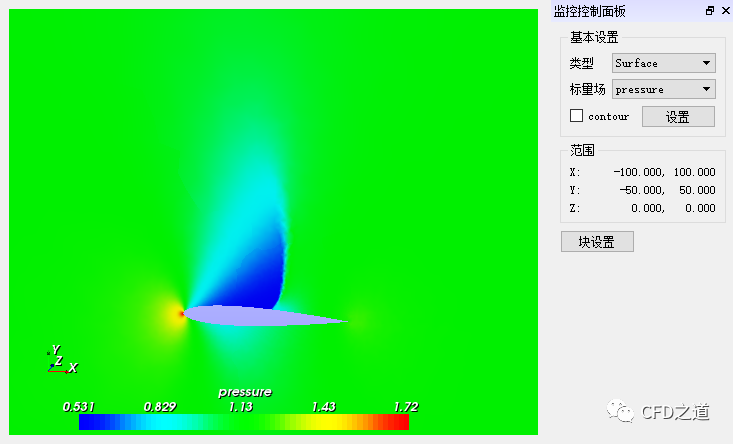The width and height of the screenshot is (733, 444).
Task: Click the red stagnation point at airfoil nose
Action: point(181,314)
